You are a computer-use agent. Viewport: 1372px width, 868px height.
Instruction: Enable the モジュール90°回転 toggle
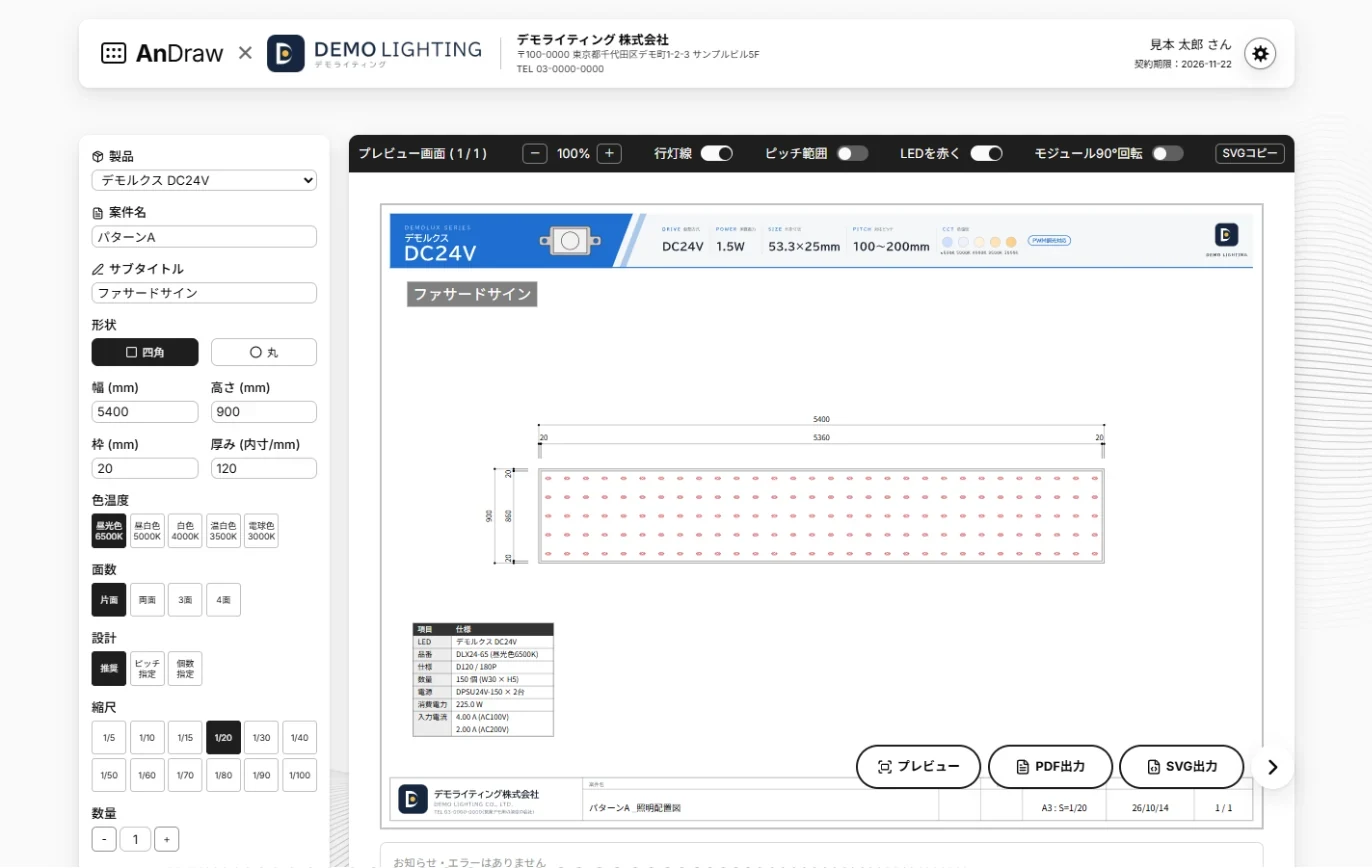tap(1167, 154)
